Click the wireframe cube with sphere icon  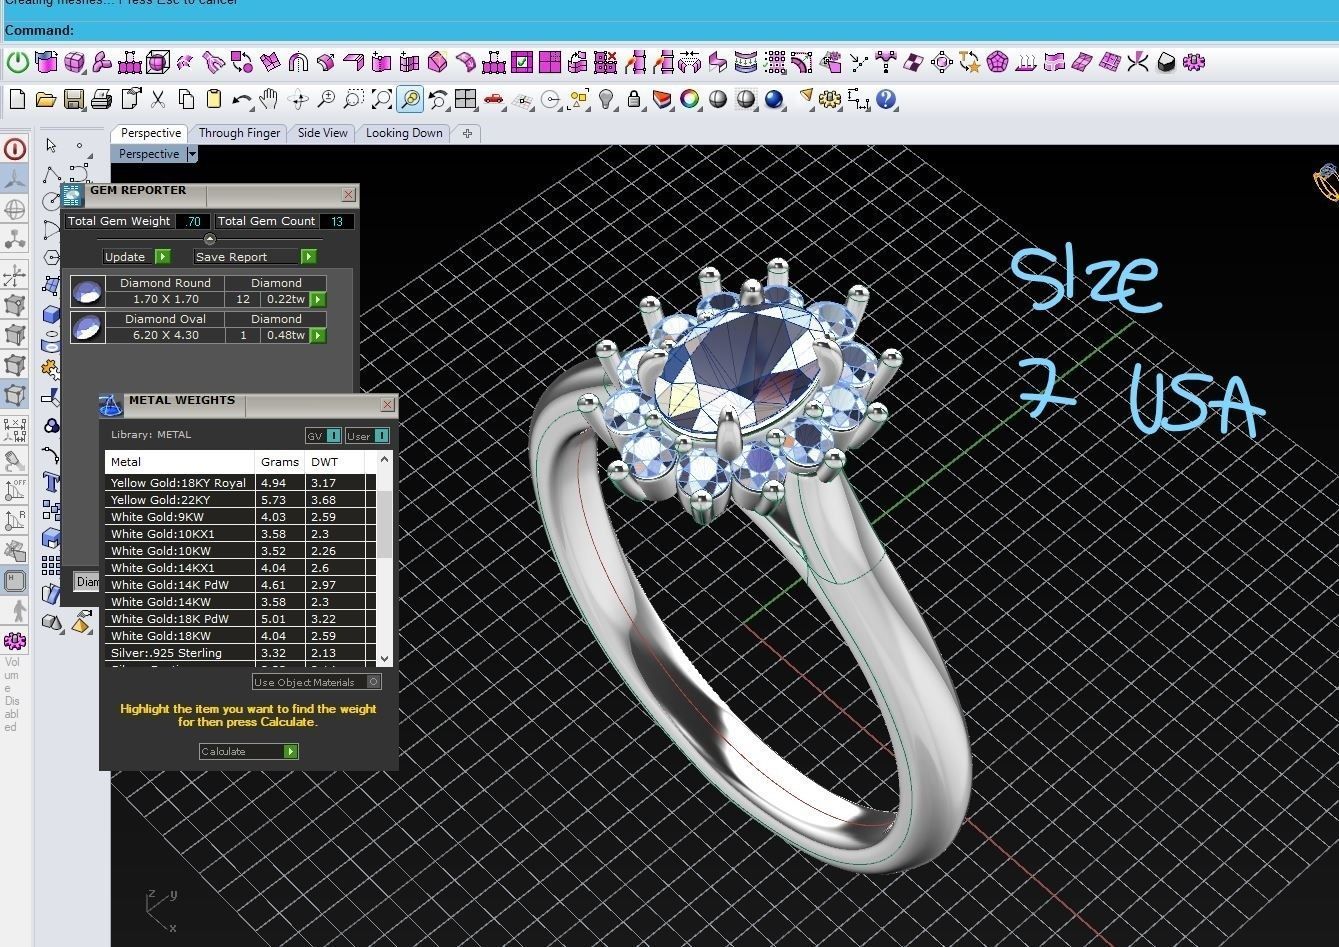(x=158, y=63)
